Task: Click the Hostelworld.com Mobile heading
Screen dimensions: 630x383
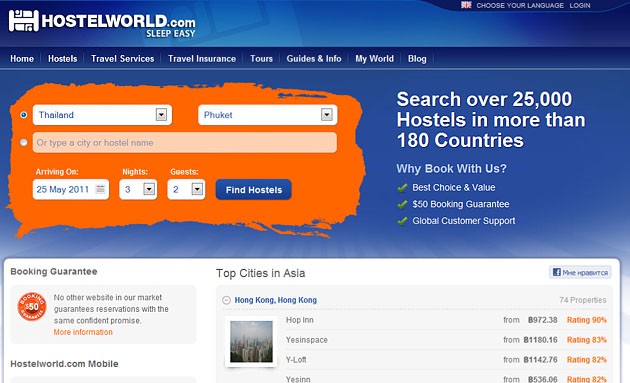Action: (64, 364)
